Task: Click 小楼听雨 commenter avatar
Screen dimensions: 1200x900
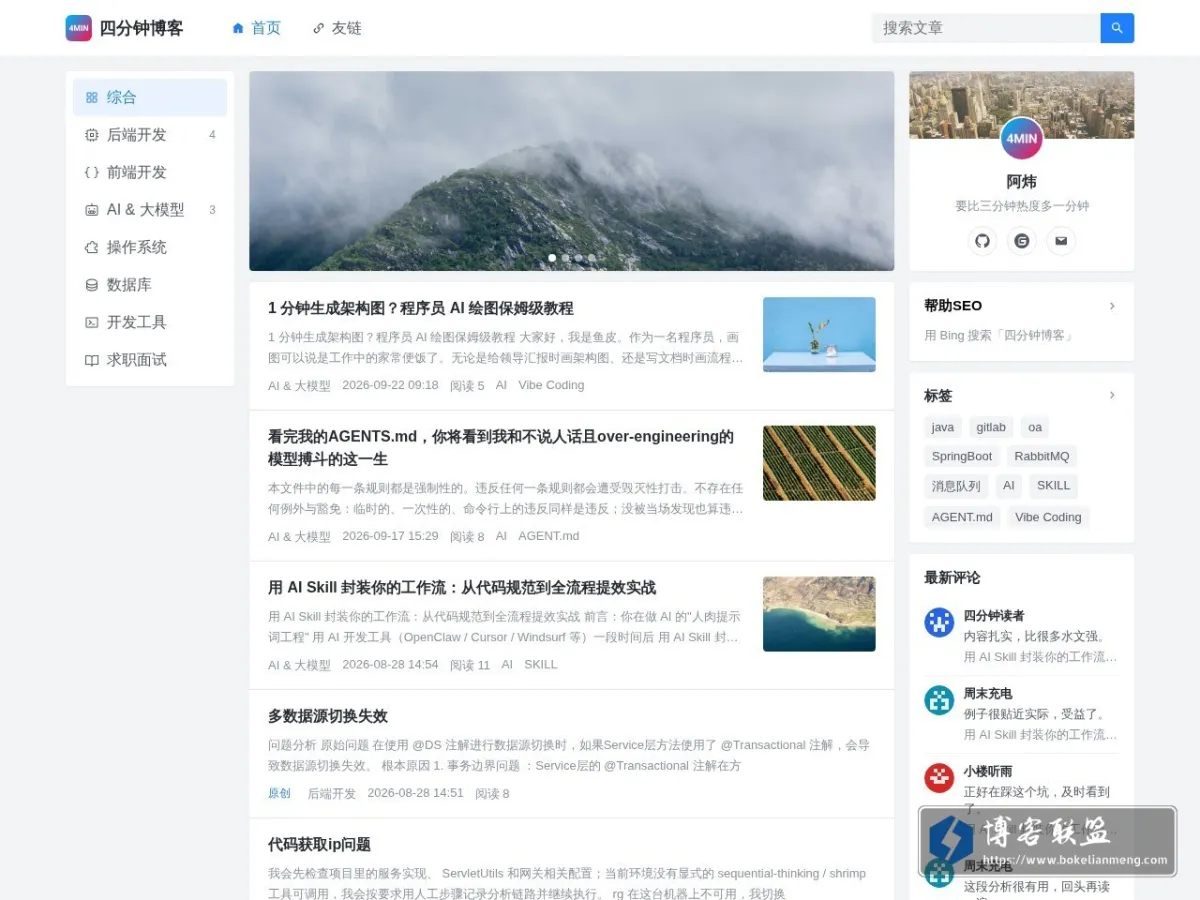Action: click(x=939, y=778)
